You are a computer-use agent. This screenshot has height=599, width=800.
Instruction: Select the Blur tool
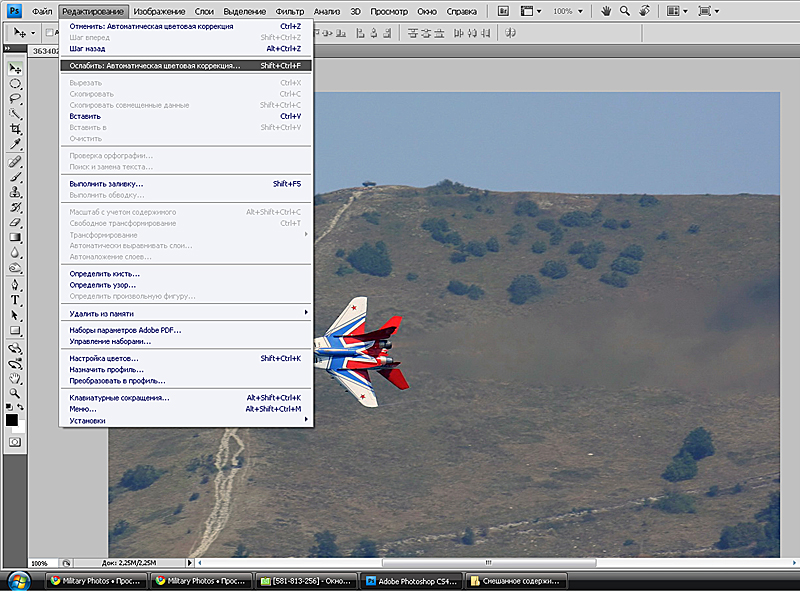15,253
